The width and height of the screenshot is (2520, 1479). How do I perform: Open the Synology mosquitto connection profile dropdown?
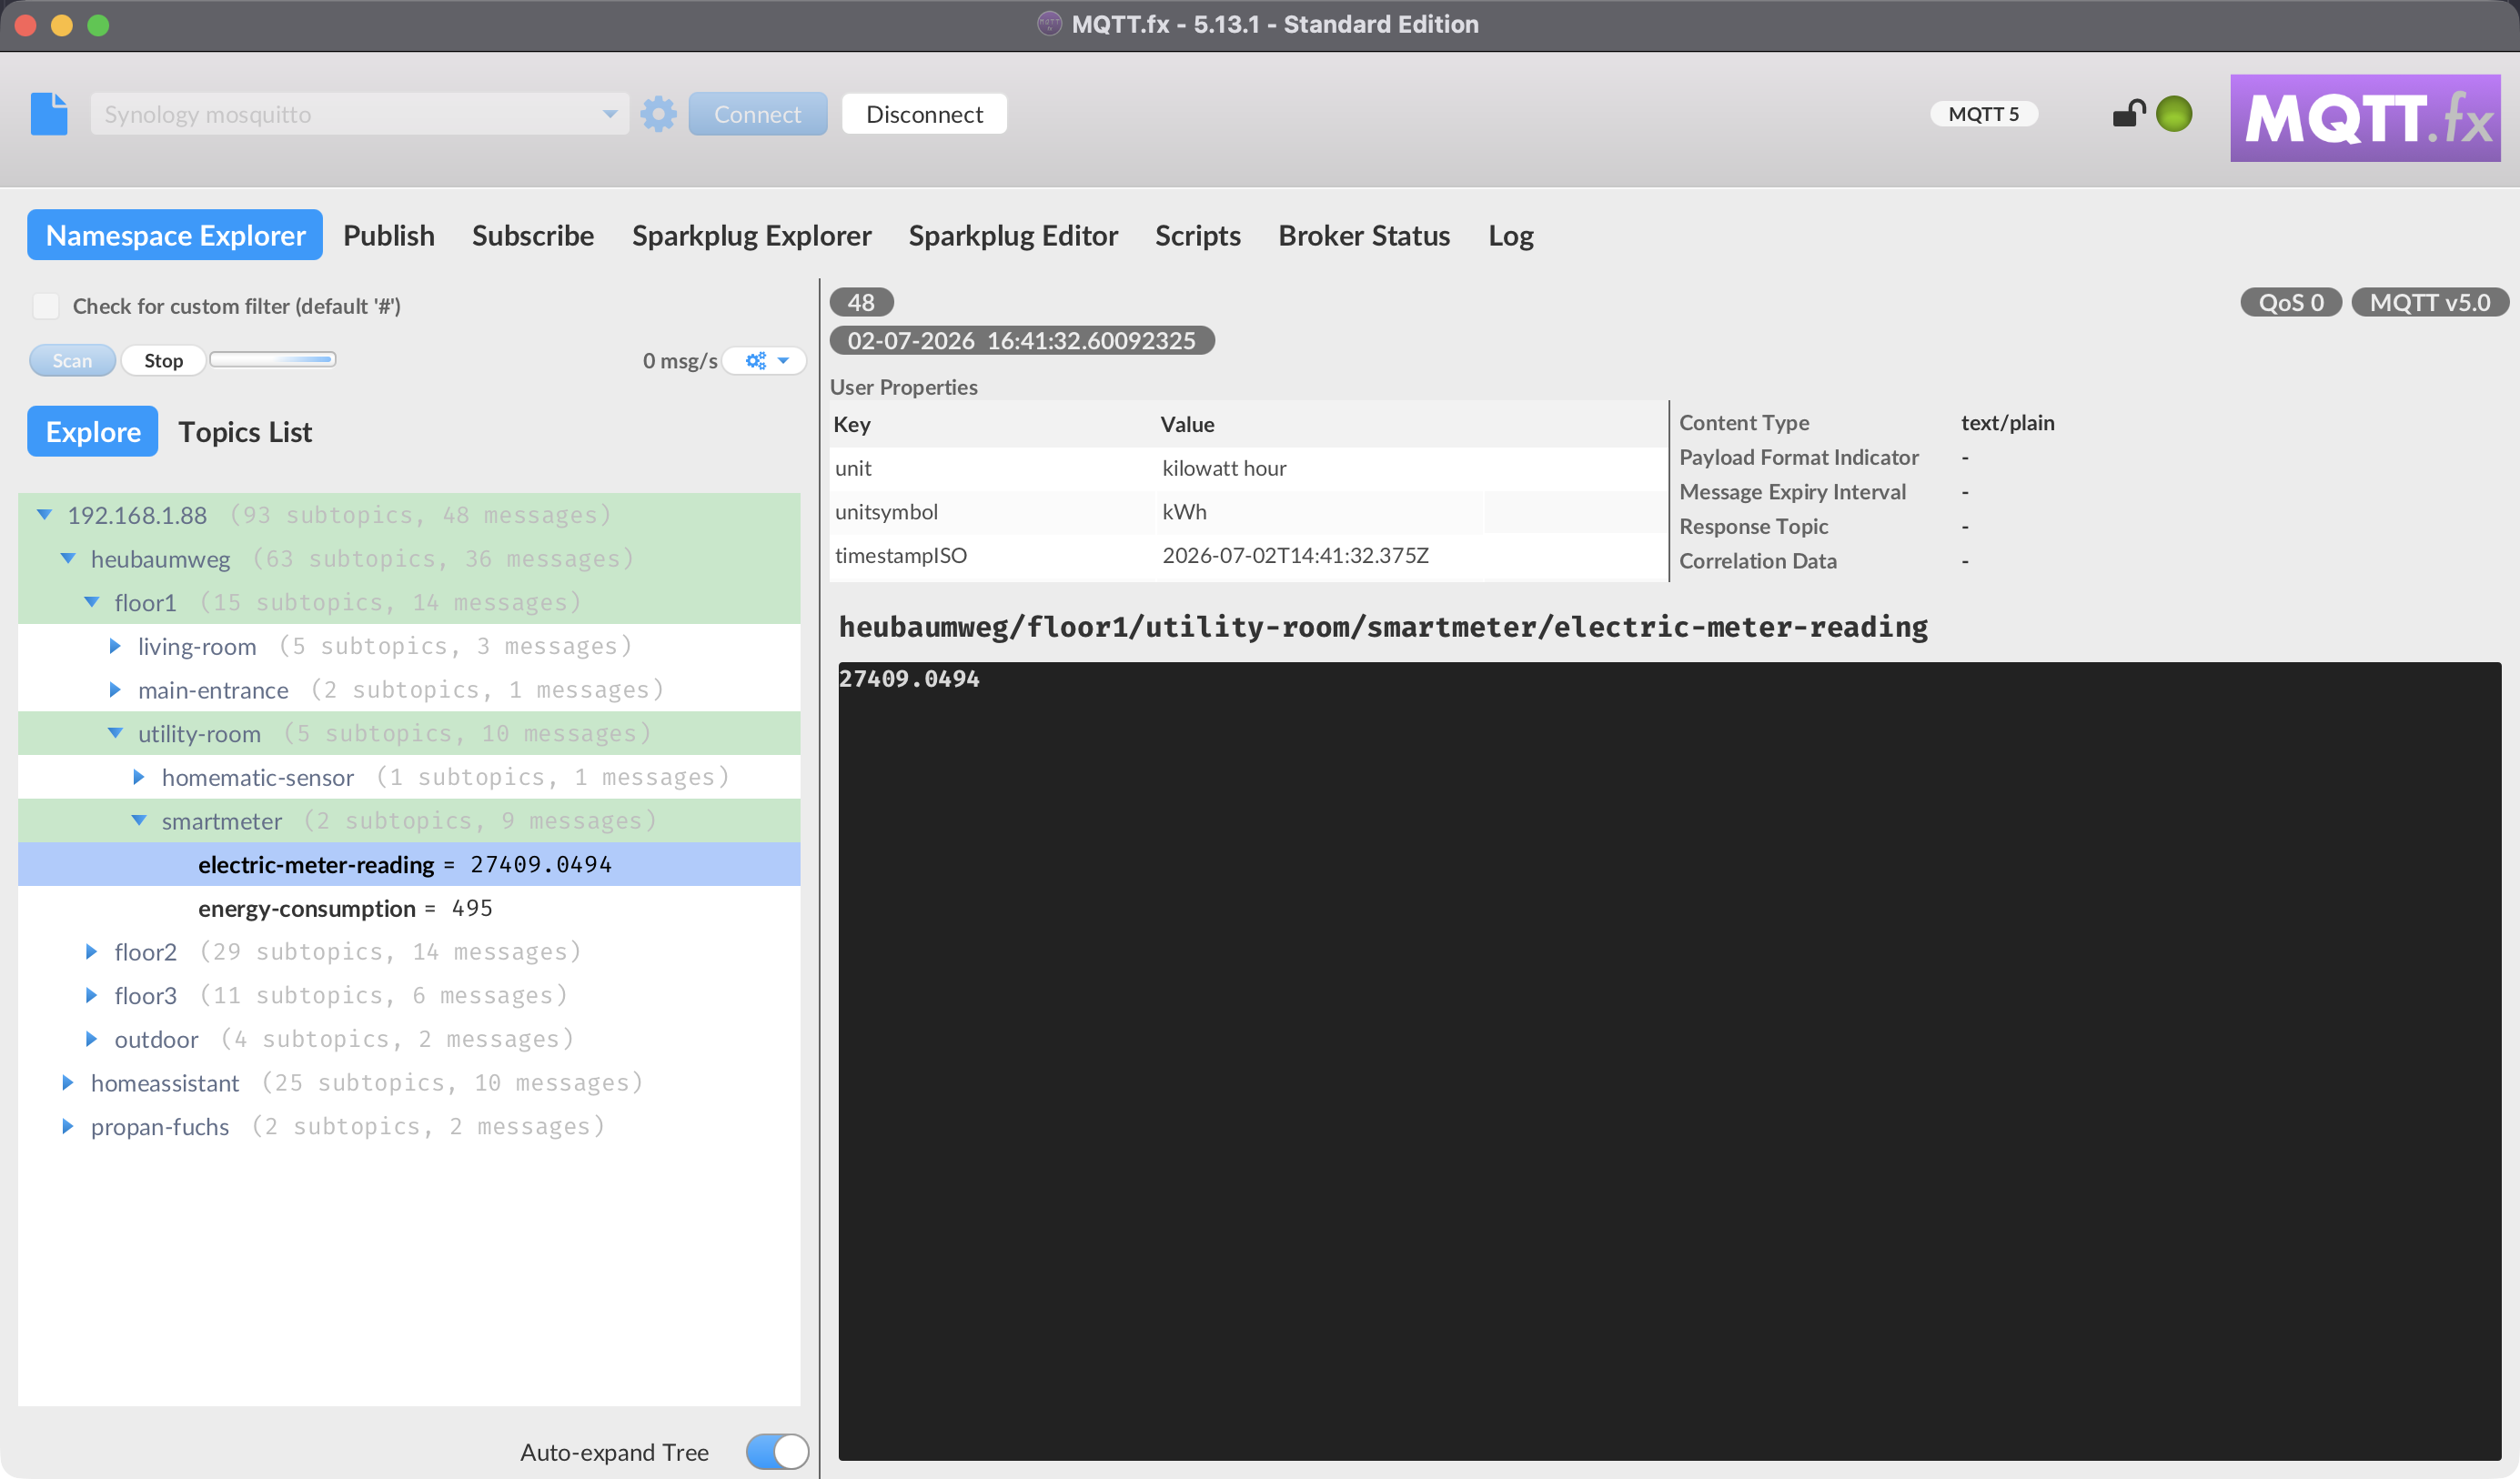point(359,114)
